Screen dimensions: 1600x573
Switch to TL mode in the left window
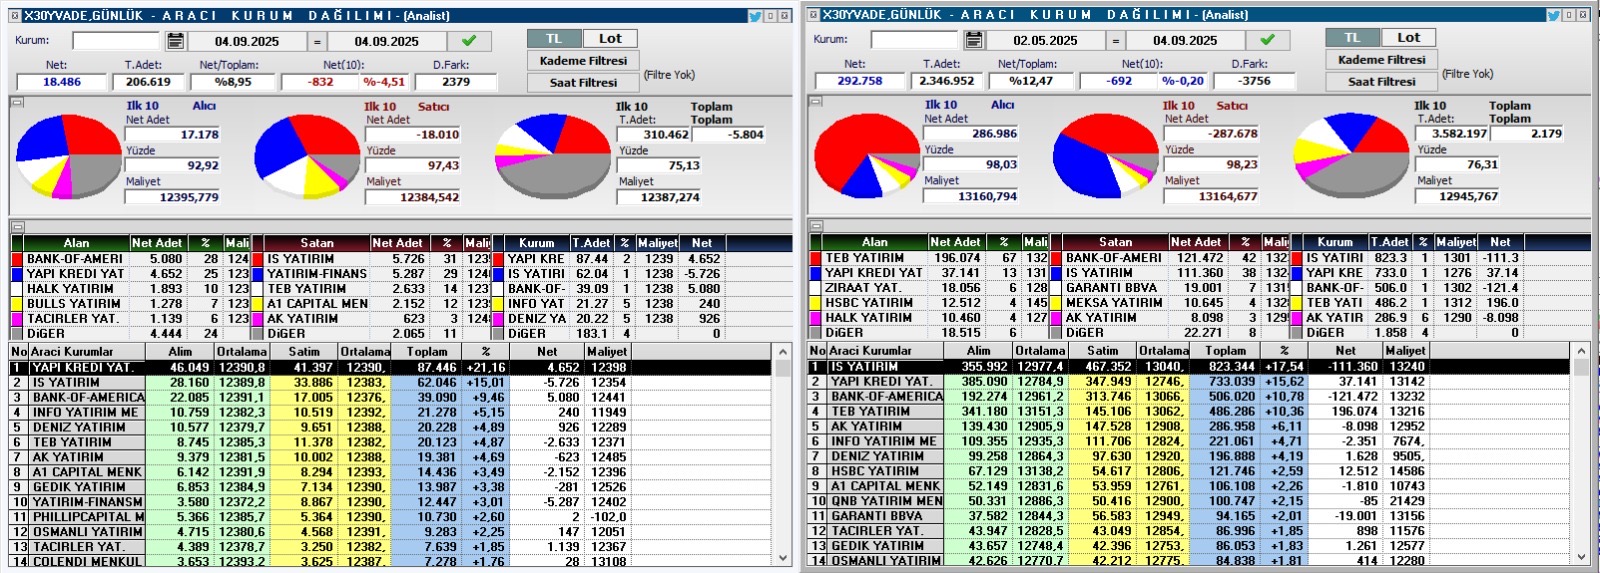(x=554, y=39)
